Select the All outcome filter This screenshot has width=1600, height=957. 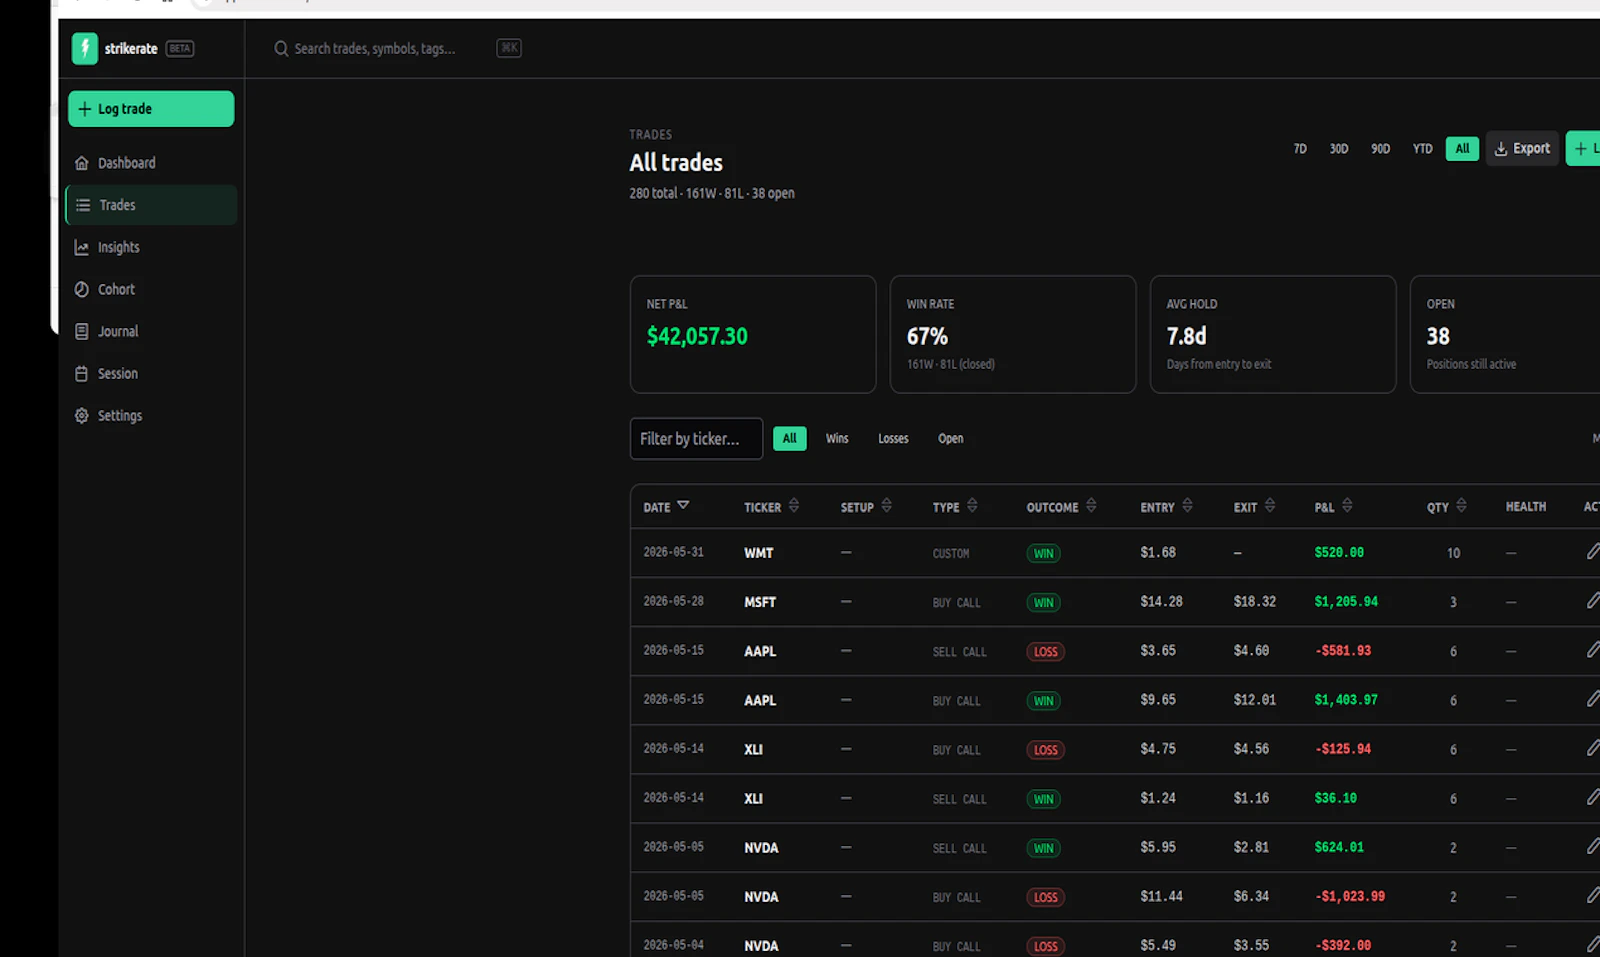tap(789, 439)
